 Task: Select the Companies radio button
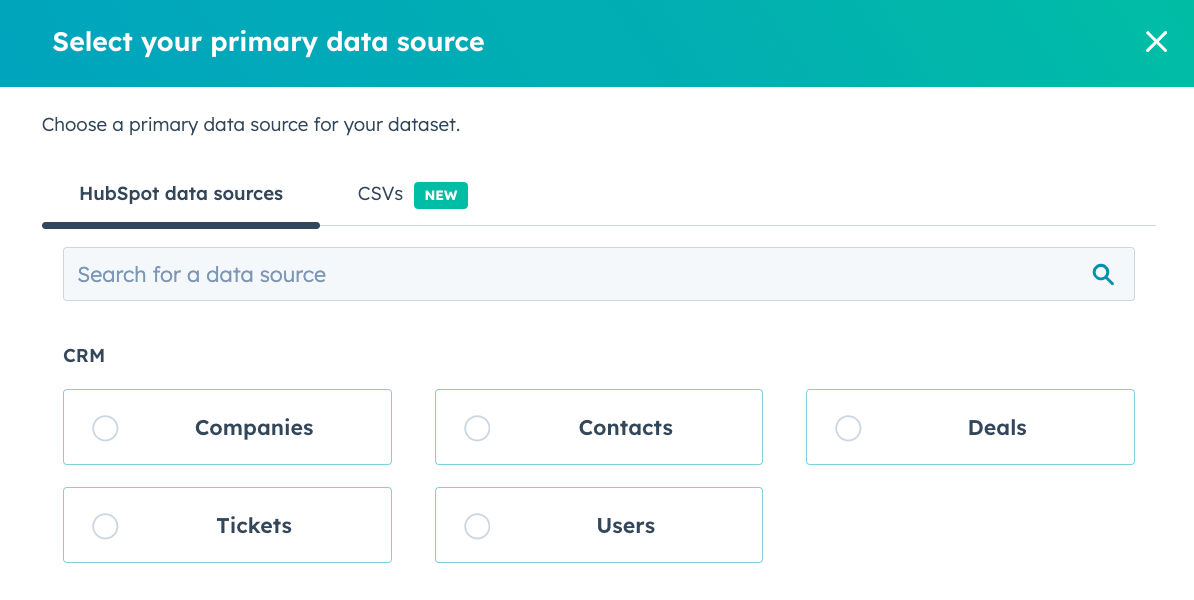[x=105, y=428]
